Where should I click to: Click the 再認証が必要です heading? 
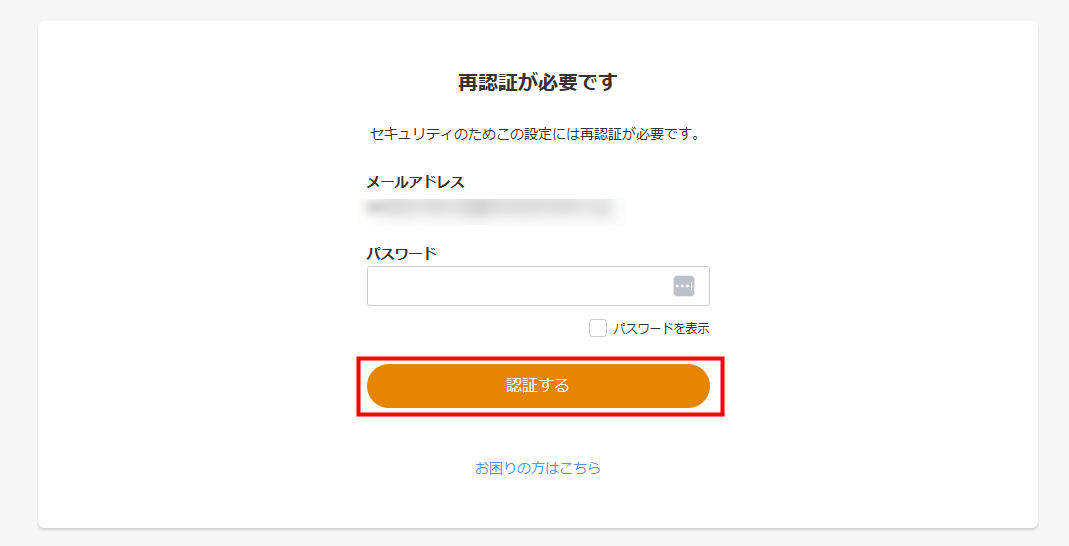(538, 82)
